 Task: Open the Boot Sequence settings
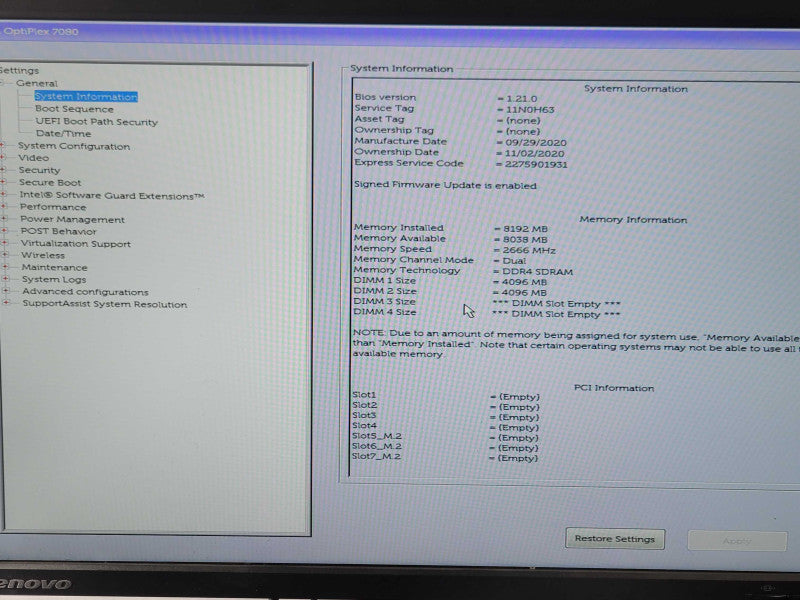(74, 109)
